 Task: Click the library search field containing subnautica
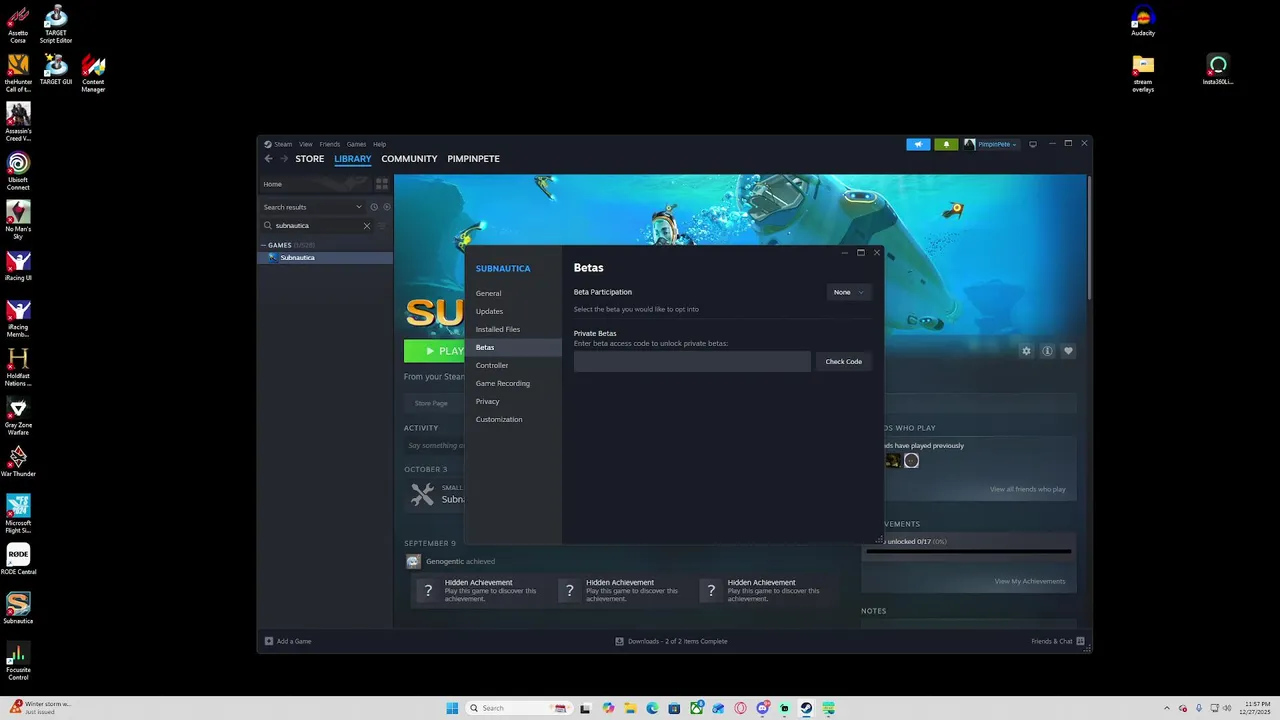316,226
